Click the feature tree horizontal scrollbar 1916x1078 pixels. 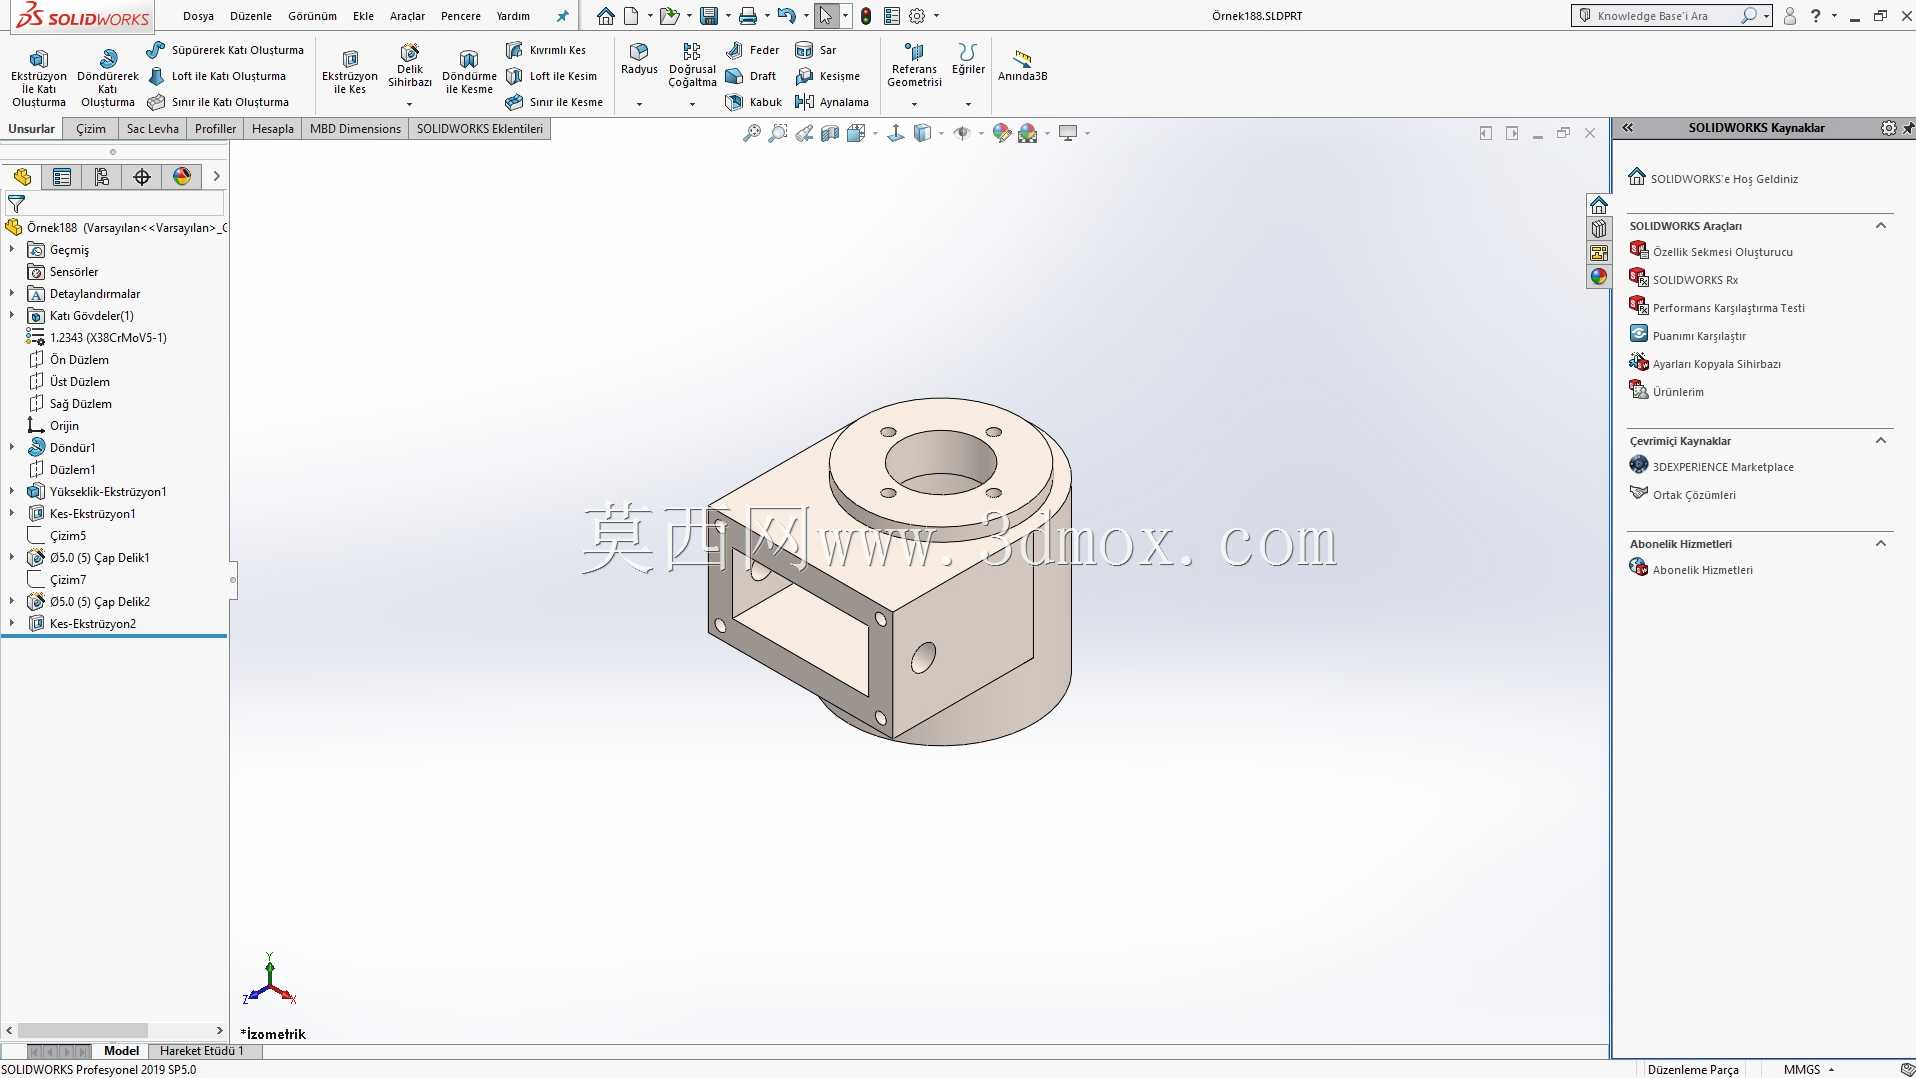(x=83, y=1030)
